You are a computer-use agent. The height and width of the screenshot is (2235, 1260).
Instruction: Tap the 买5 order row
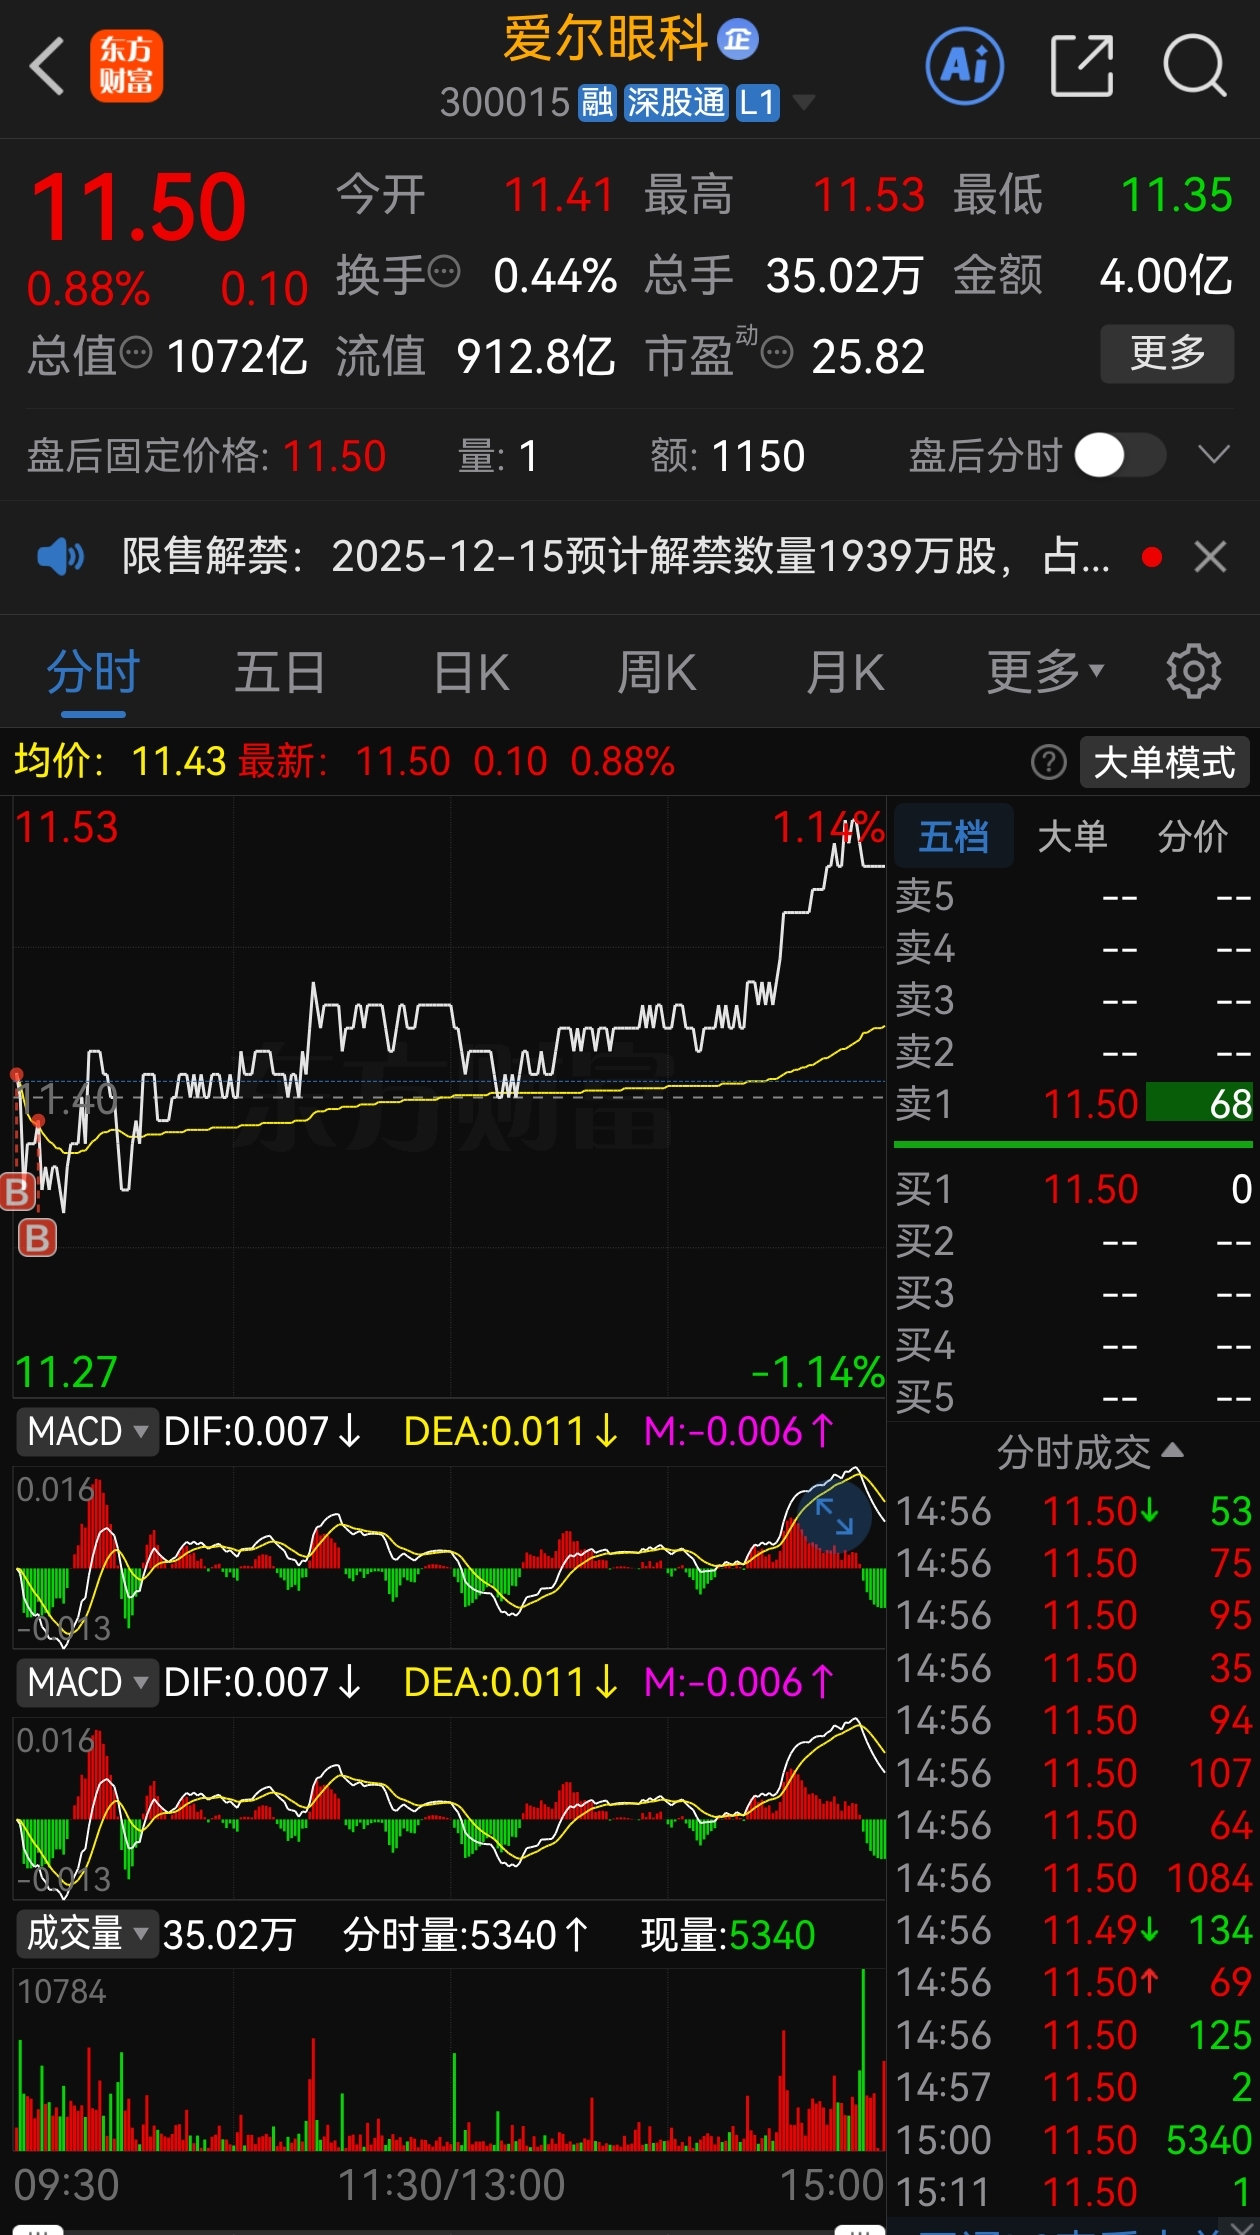click(1073, 1397)
